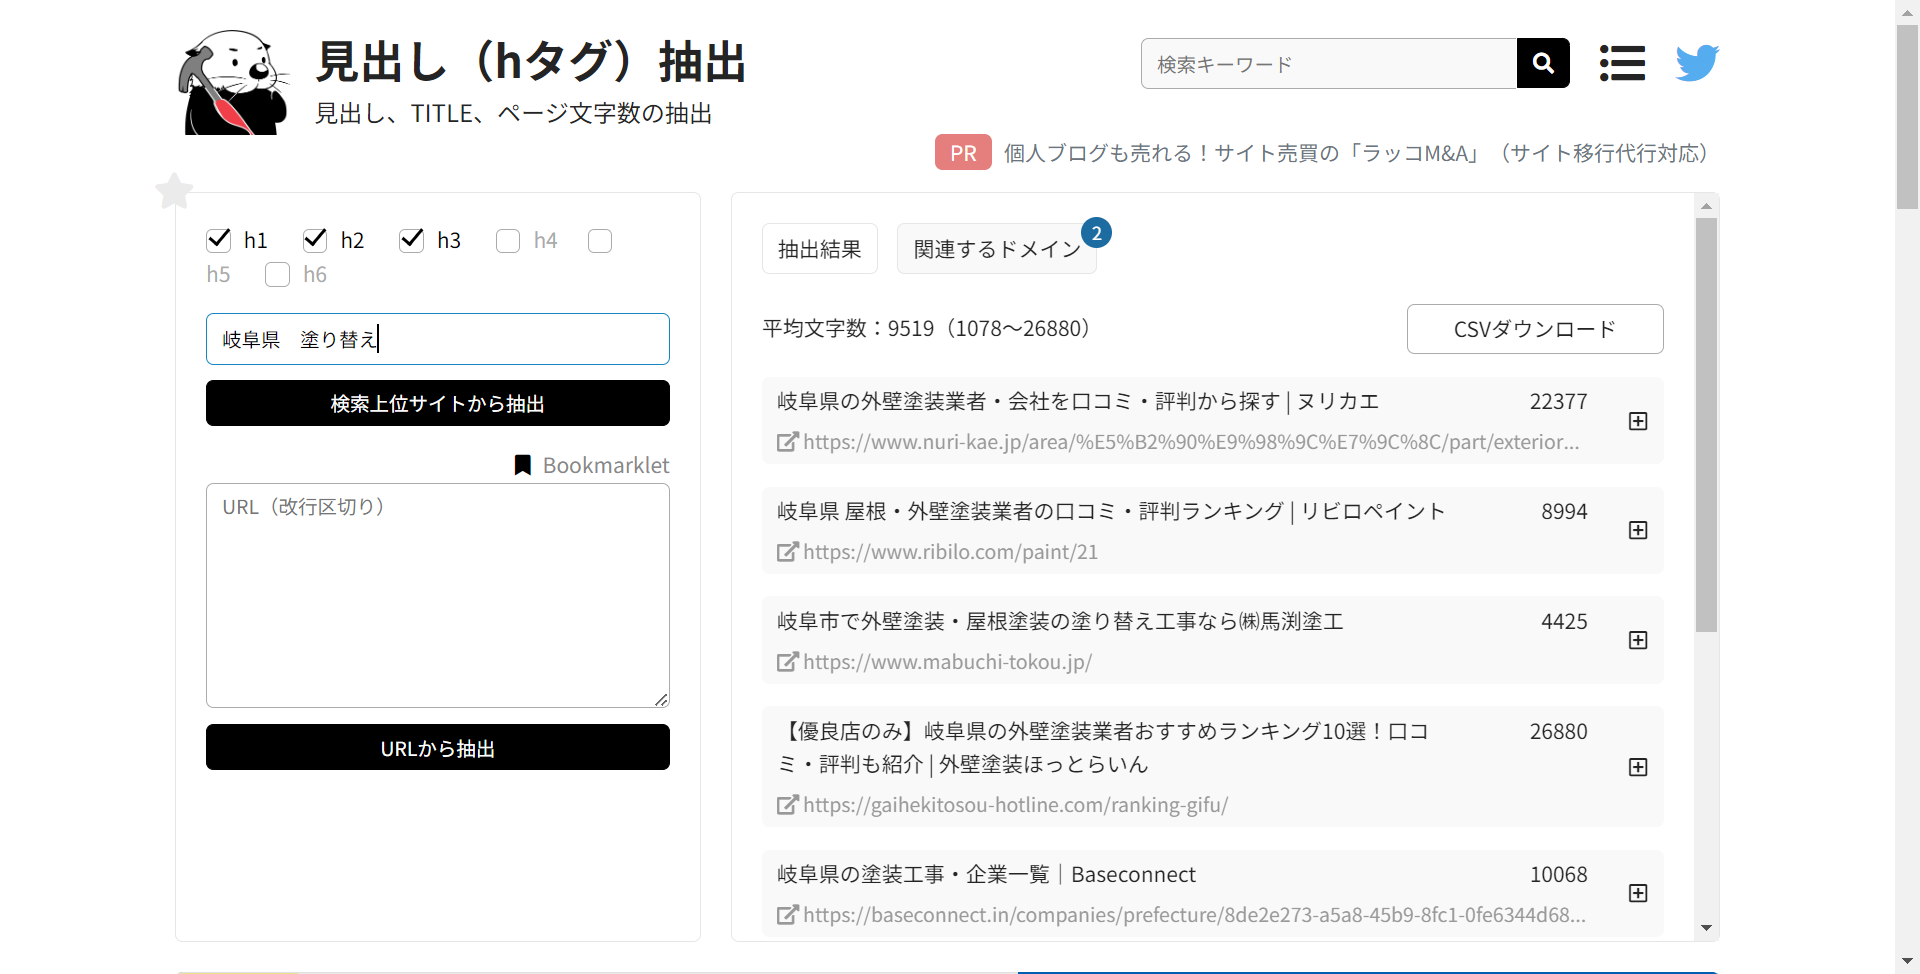
Task: Open external link icon for ribilo.com
Action: [x=788, y=551]
